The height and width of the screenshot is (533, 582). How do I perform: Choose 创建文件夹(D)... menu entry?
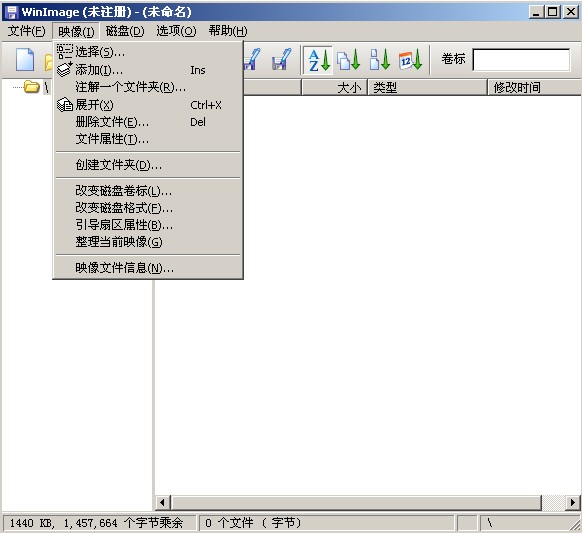148,165
